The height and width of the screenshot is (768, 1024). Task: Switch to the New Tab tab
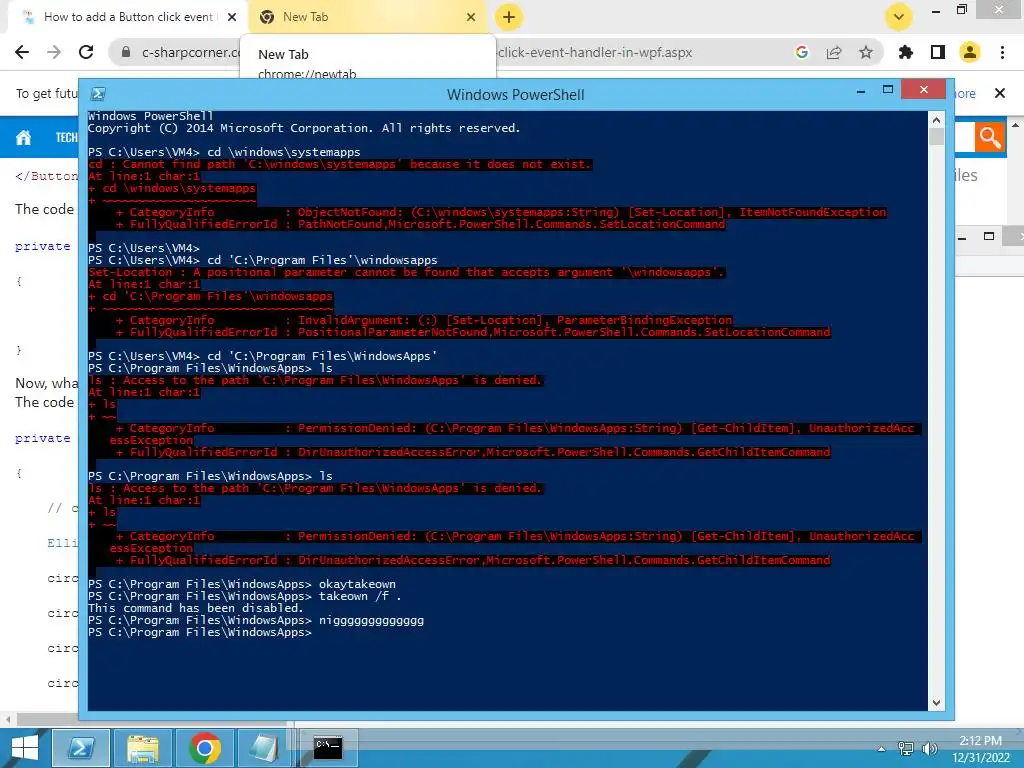pyautogui.click(x=368, y=17)
